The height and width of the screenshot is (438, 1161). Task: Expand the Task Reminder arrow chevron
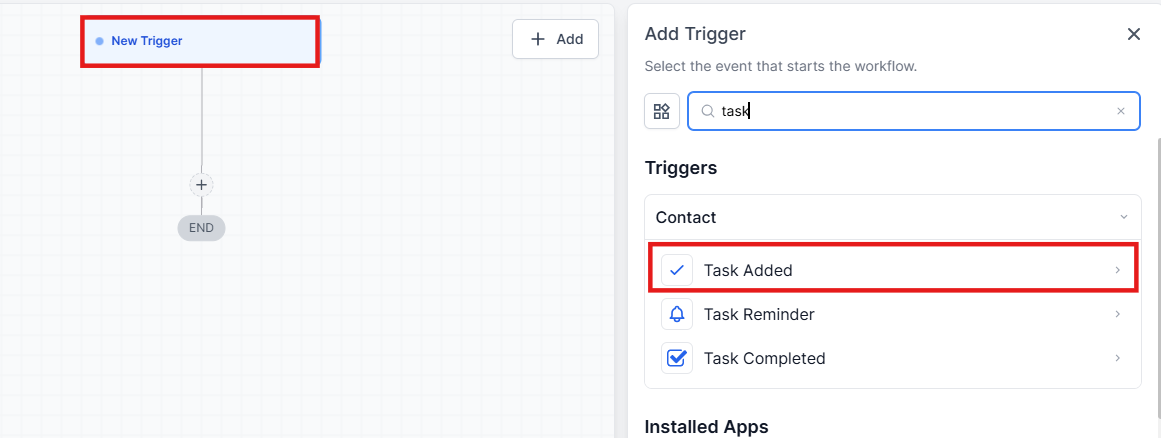click(1117, 314)
